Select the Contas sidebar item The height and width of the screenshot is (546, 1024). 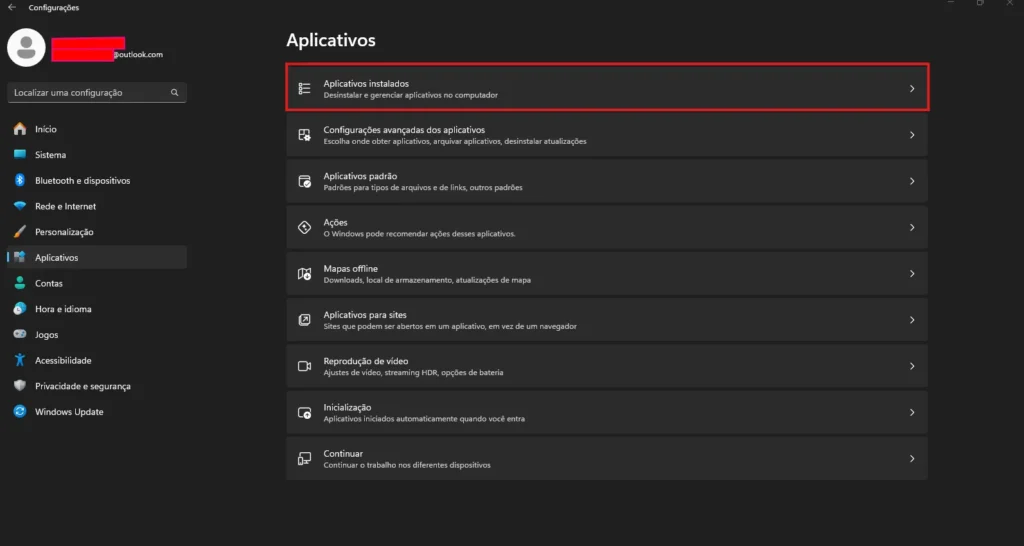(x=97, y=283)
